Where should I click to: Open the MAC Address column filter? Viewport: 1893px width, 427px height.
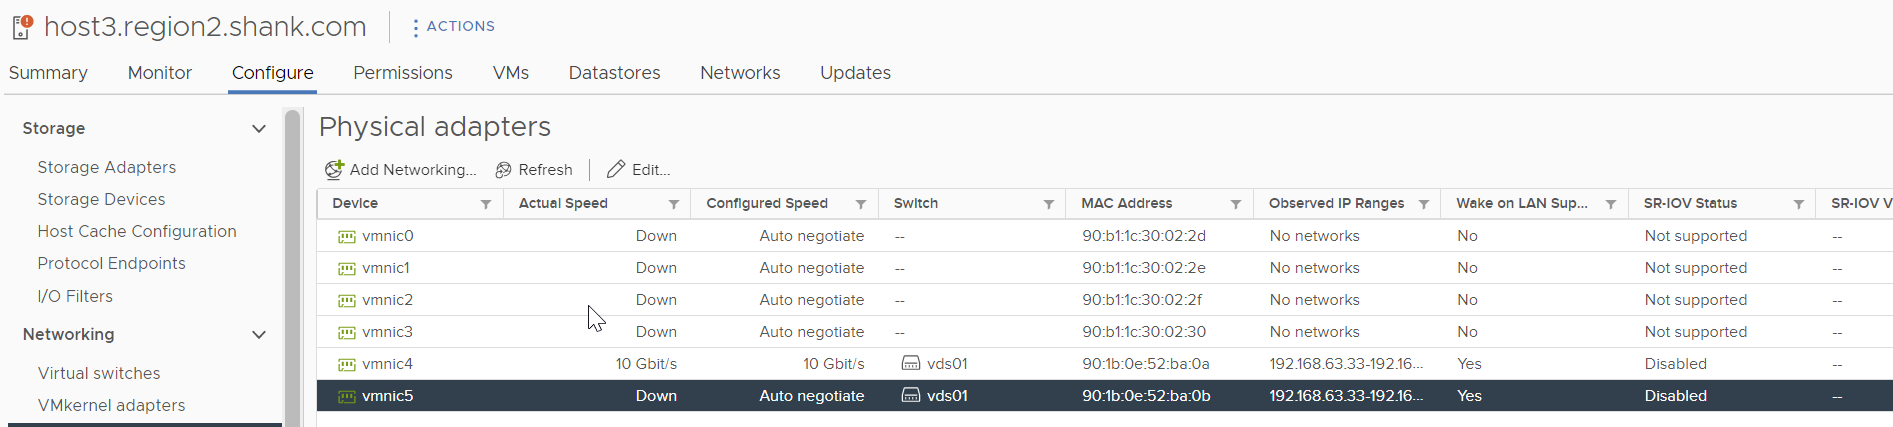[x=1236, y=204]
